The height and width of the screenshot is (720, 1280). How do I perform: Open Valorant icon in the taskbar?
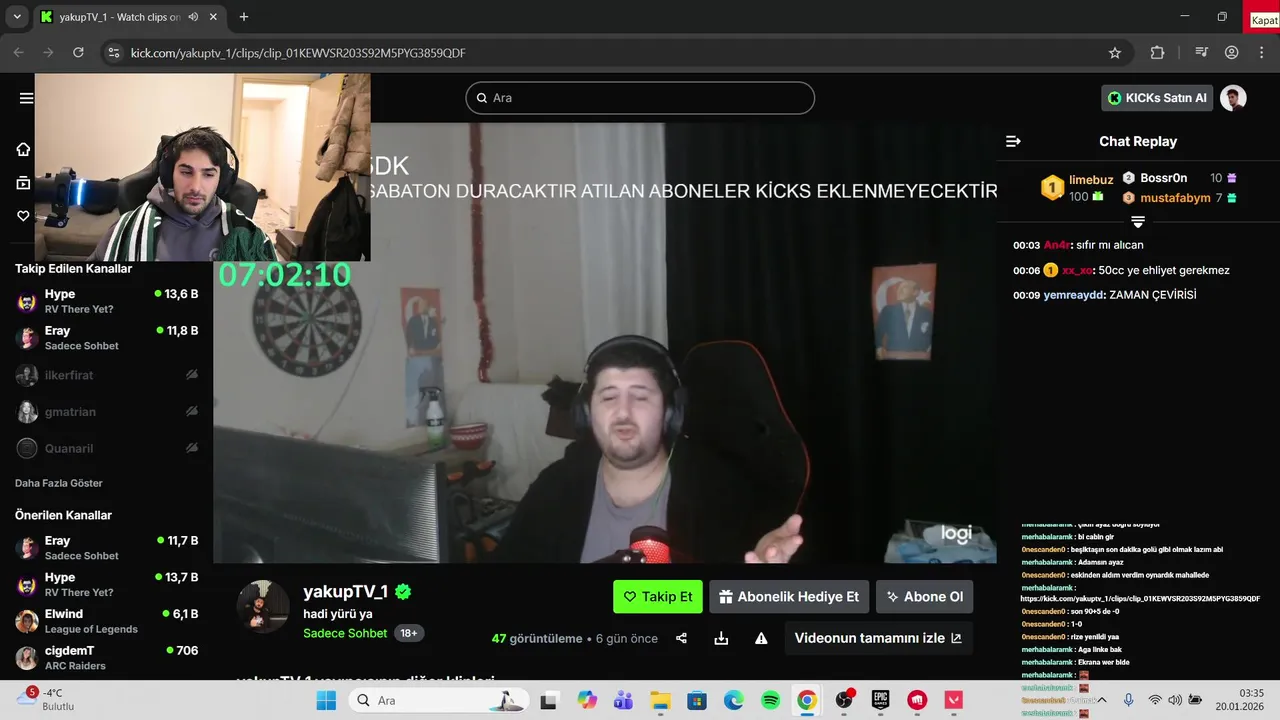pos(954,700)
